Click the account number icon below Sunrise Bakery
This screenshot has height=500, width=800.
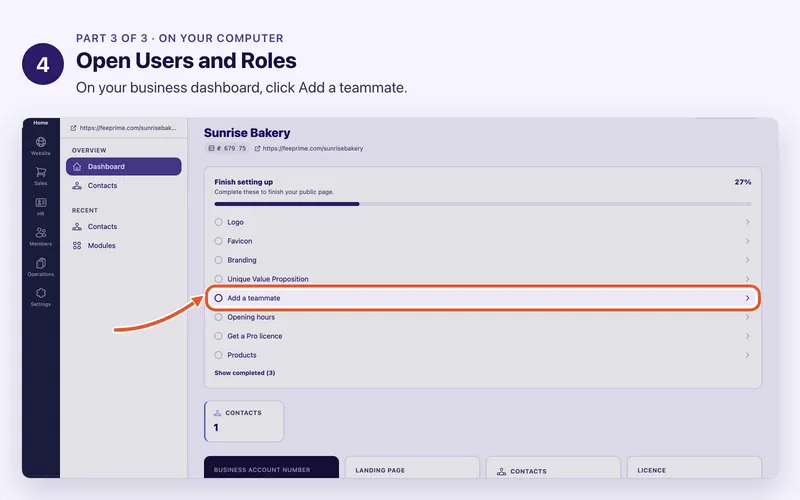click(x=211, y=148)
